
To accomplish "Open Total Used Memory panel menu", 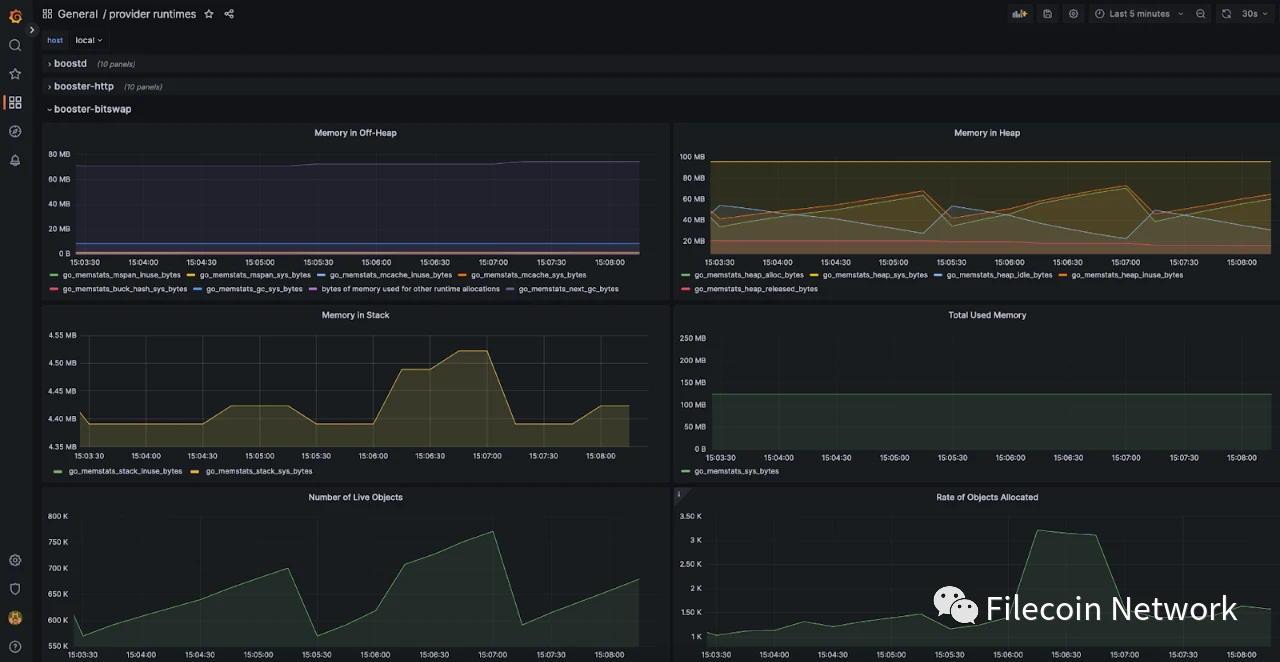I will 987,315.
